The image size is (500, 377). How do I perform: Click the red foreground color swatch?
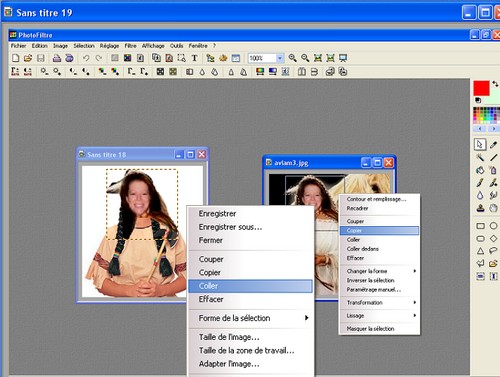[481, 88]
